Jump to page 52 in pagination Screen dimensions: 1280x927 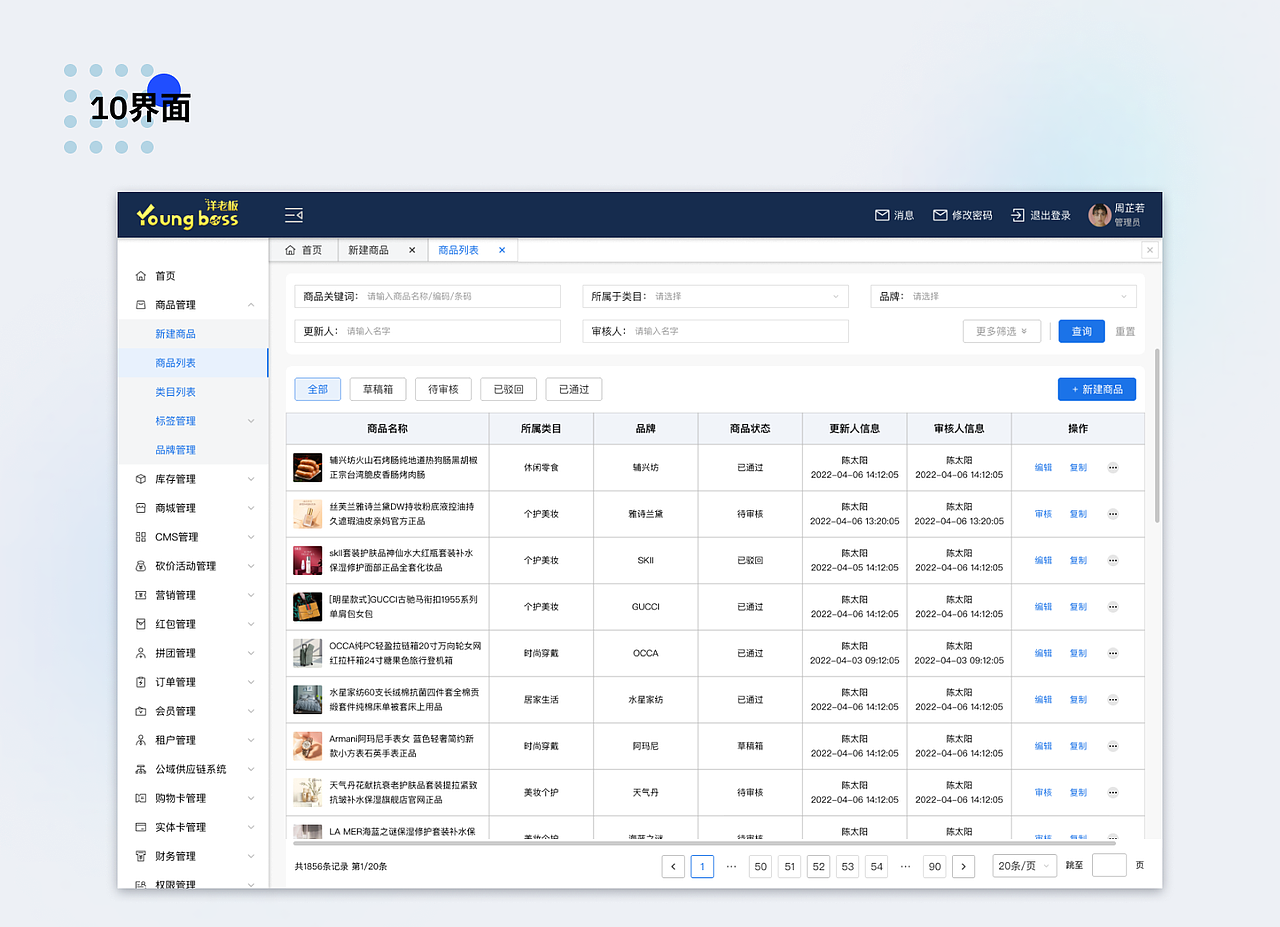tap(818, 866)
